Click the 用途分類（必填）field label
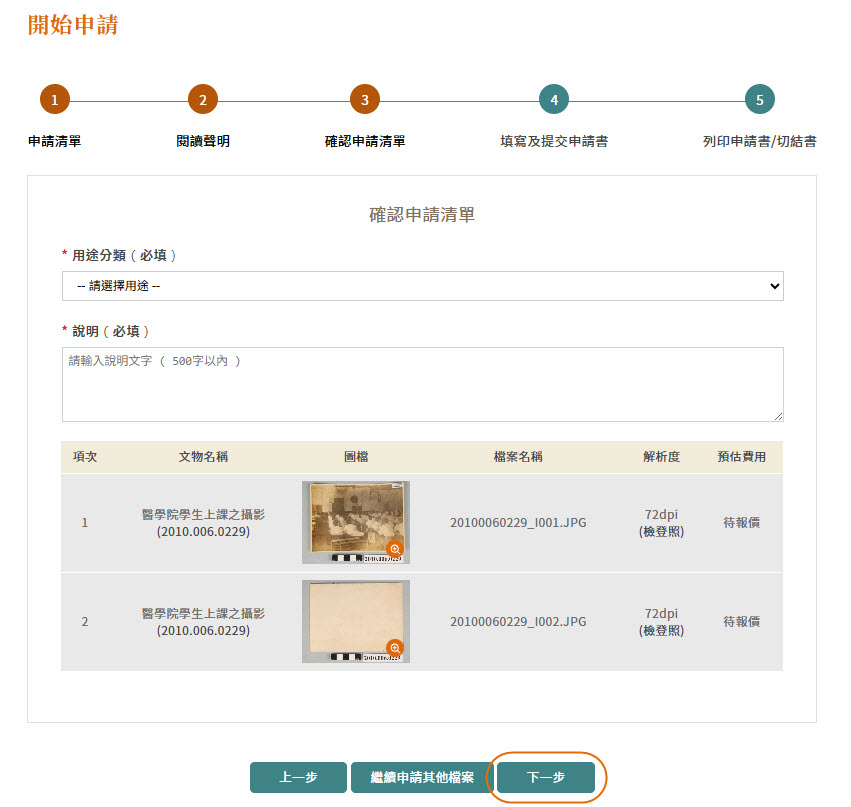This screenshot has height=807, width=851. click(124, 255)
